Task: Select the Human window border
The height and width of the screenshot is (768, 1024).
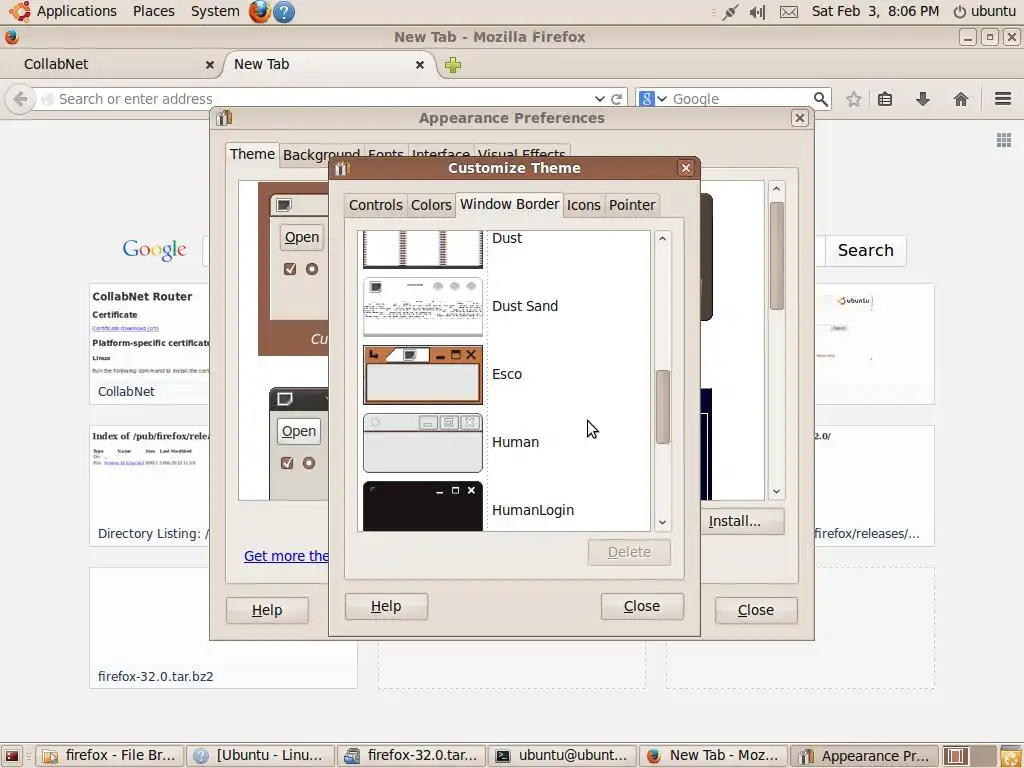Action: pos(505,442)
